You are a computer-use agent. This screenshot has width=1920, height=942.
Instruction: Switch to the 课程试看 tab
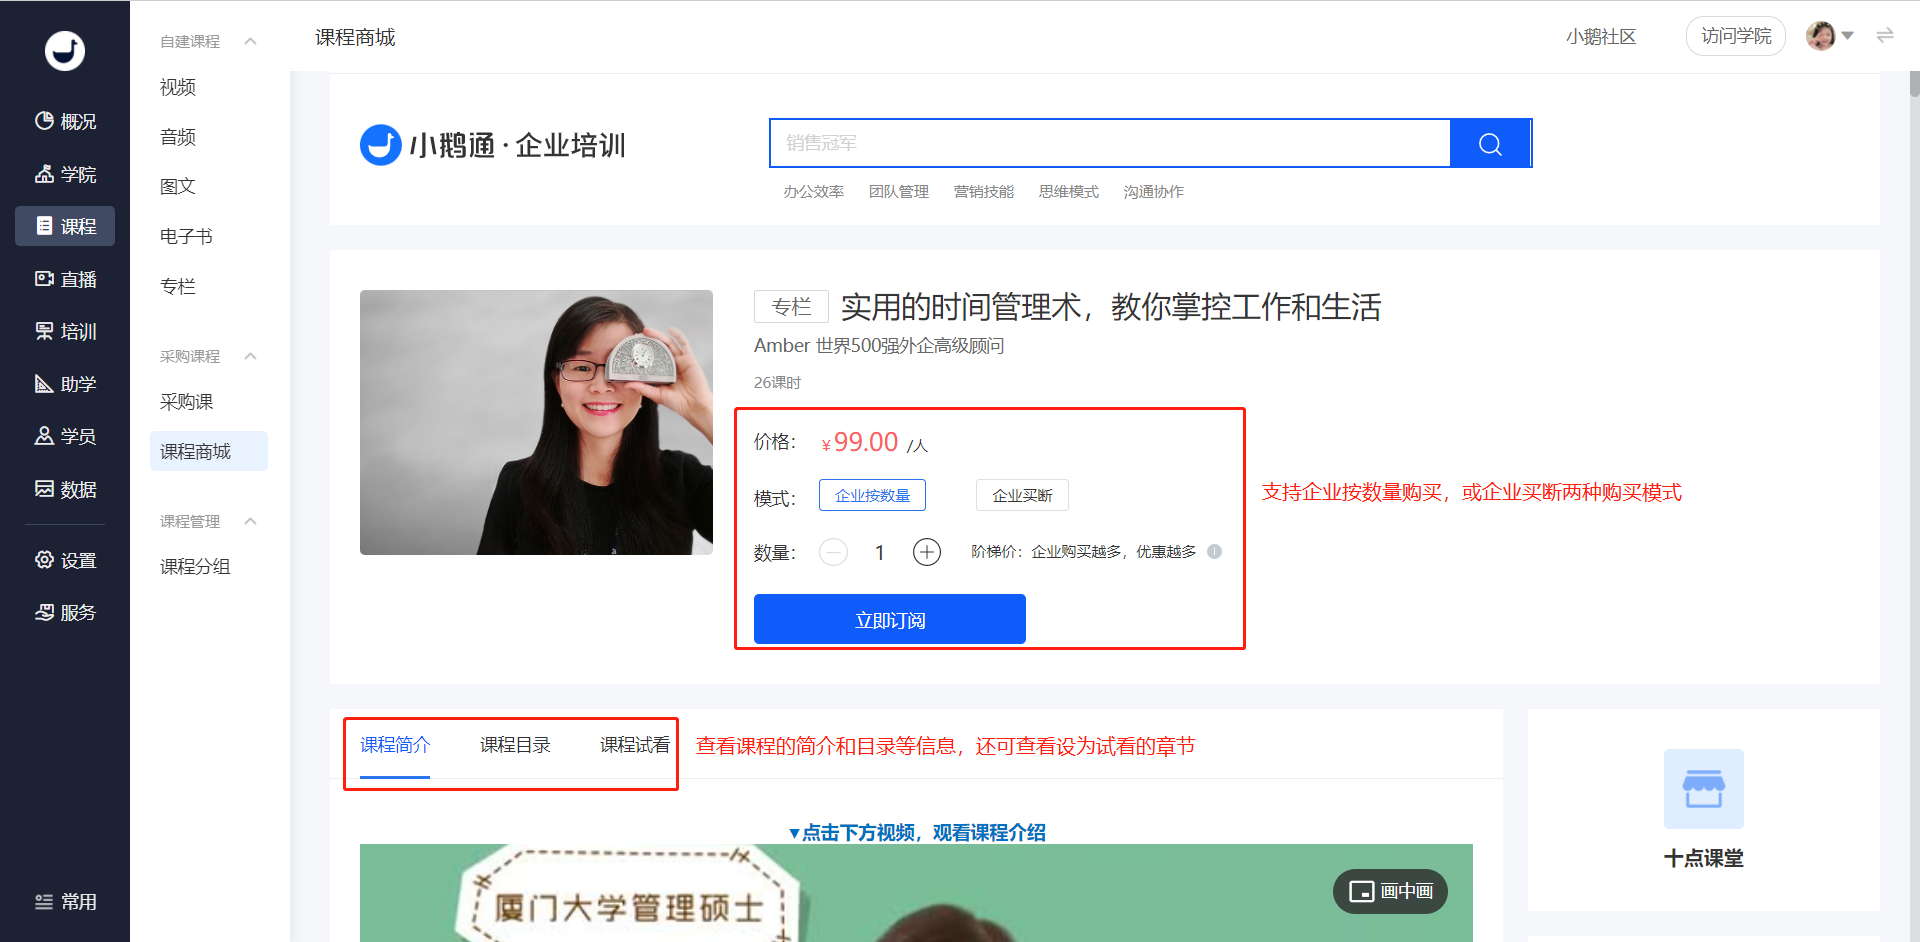[635, 745]
